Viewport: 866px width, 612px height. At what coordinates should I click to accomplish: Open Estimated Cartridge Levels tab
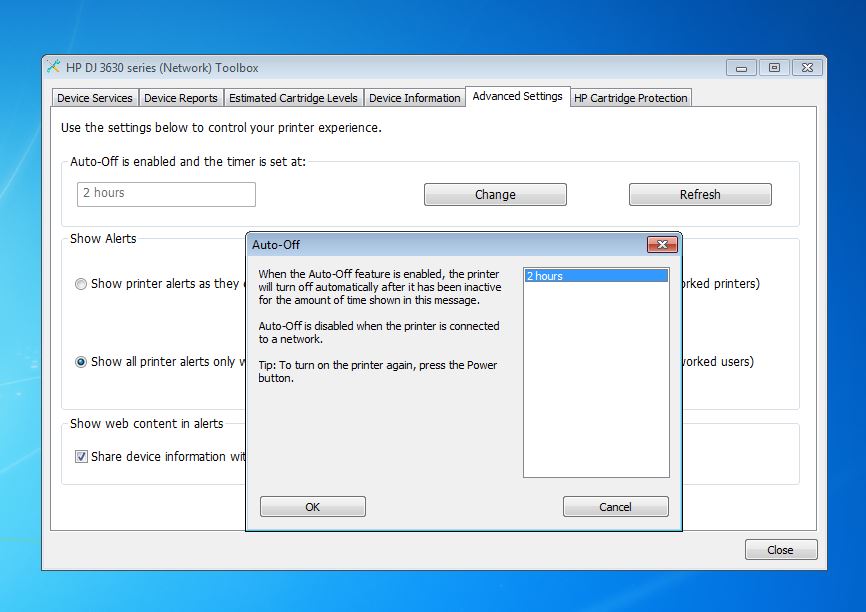293,98
